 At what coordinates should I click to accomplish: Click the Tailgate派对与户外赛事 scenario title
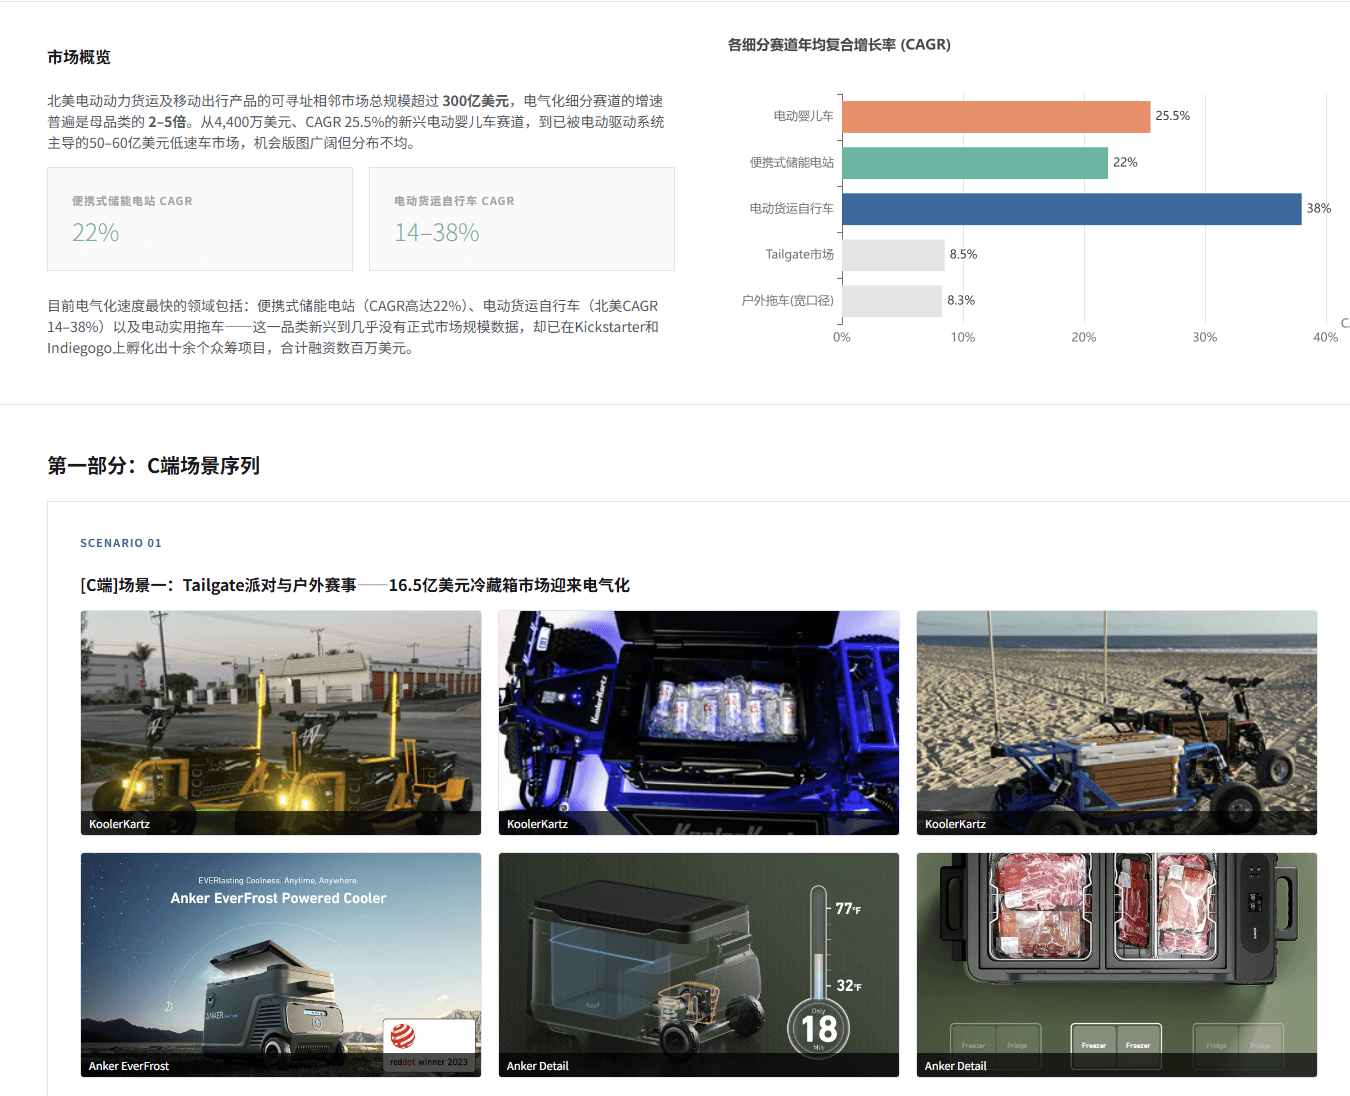[354, 585]
